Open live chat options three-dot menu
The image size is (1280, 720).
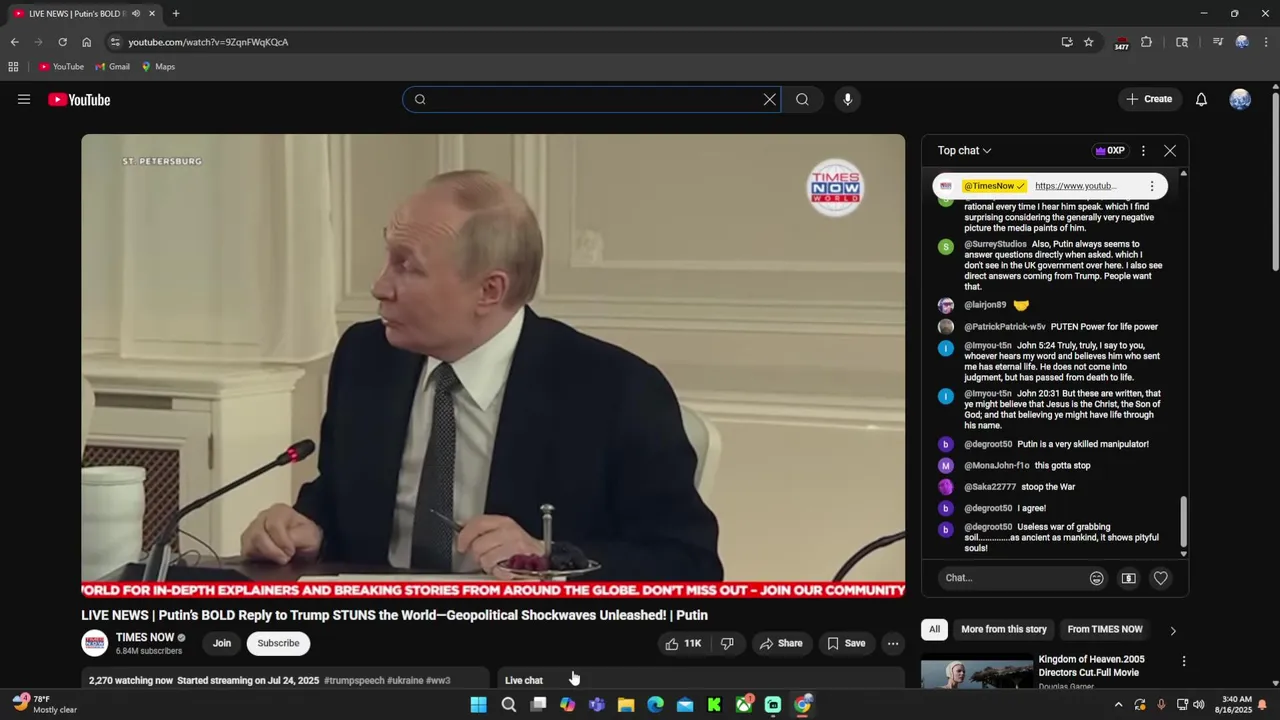1143,151
